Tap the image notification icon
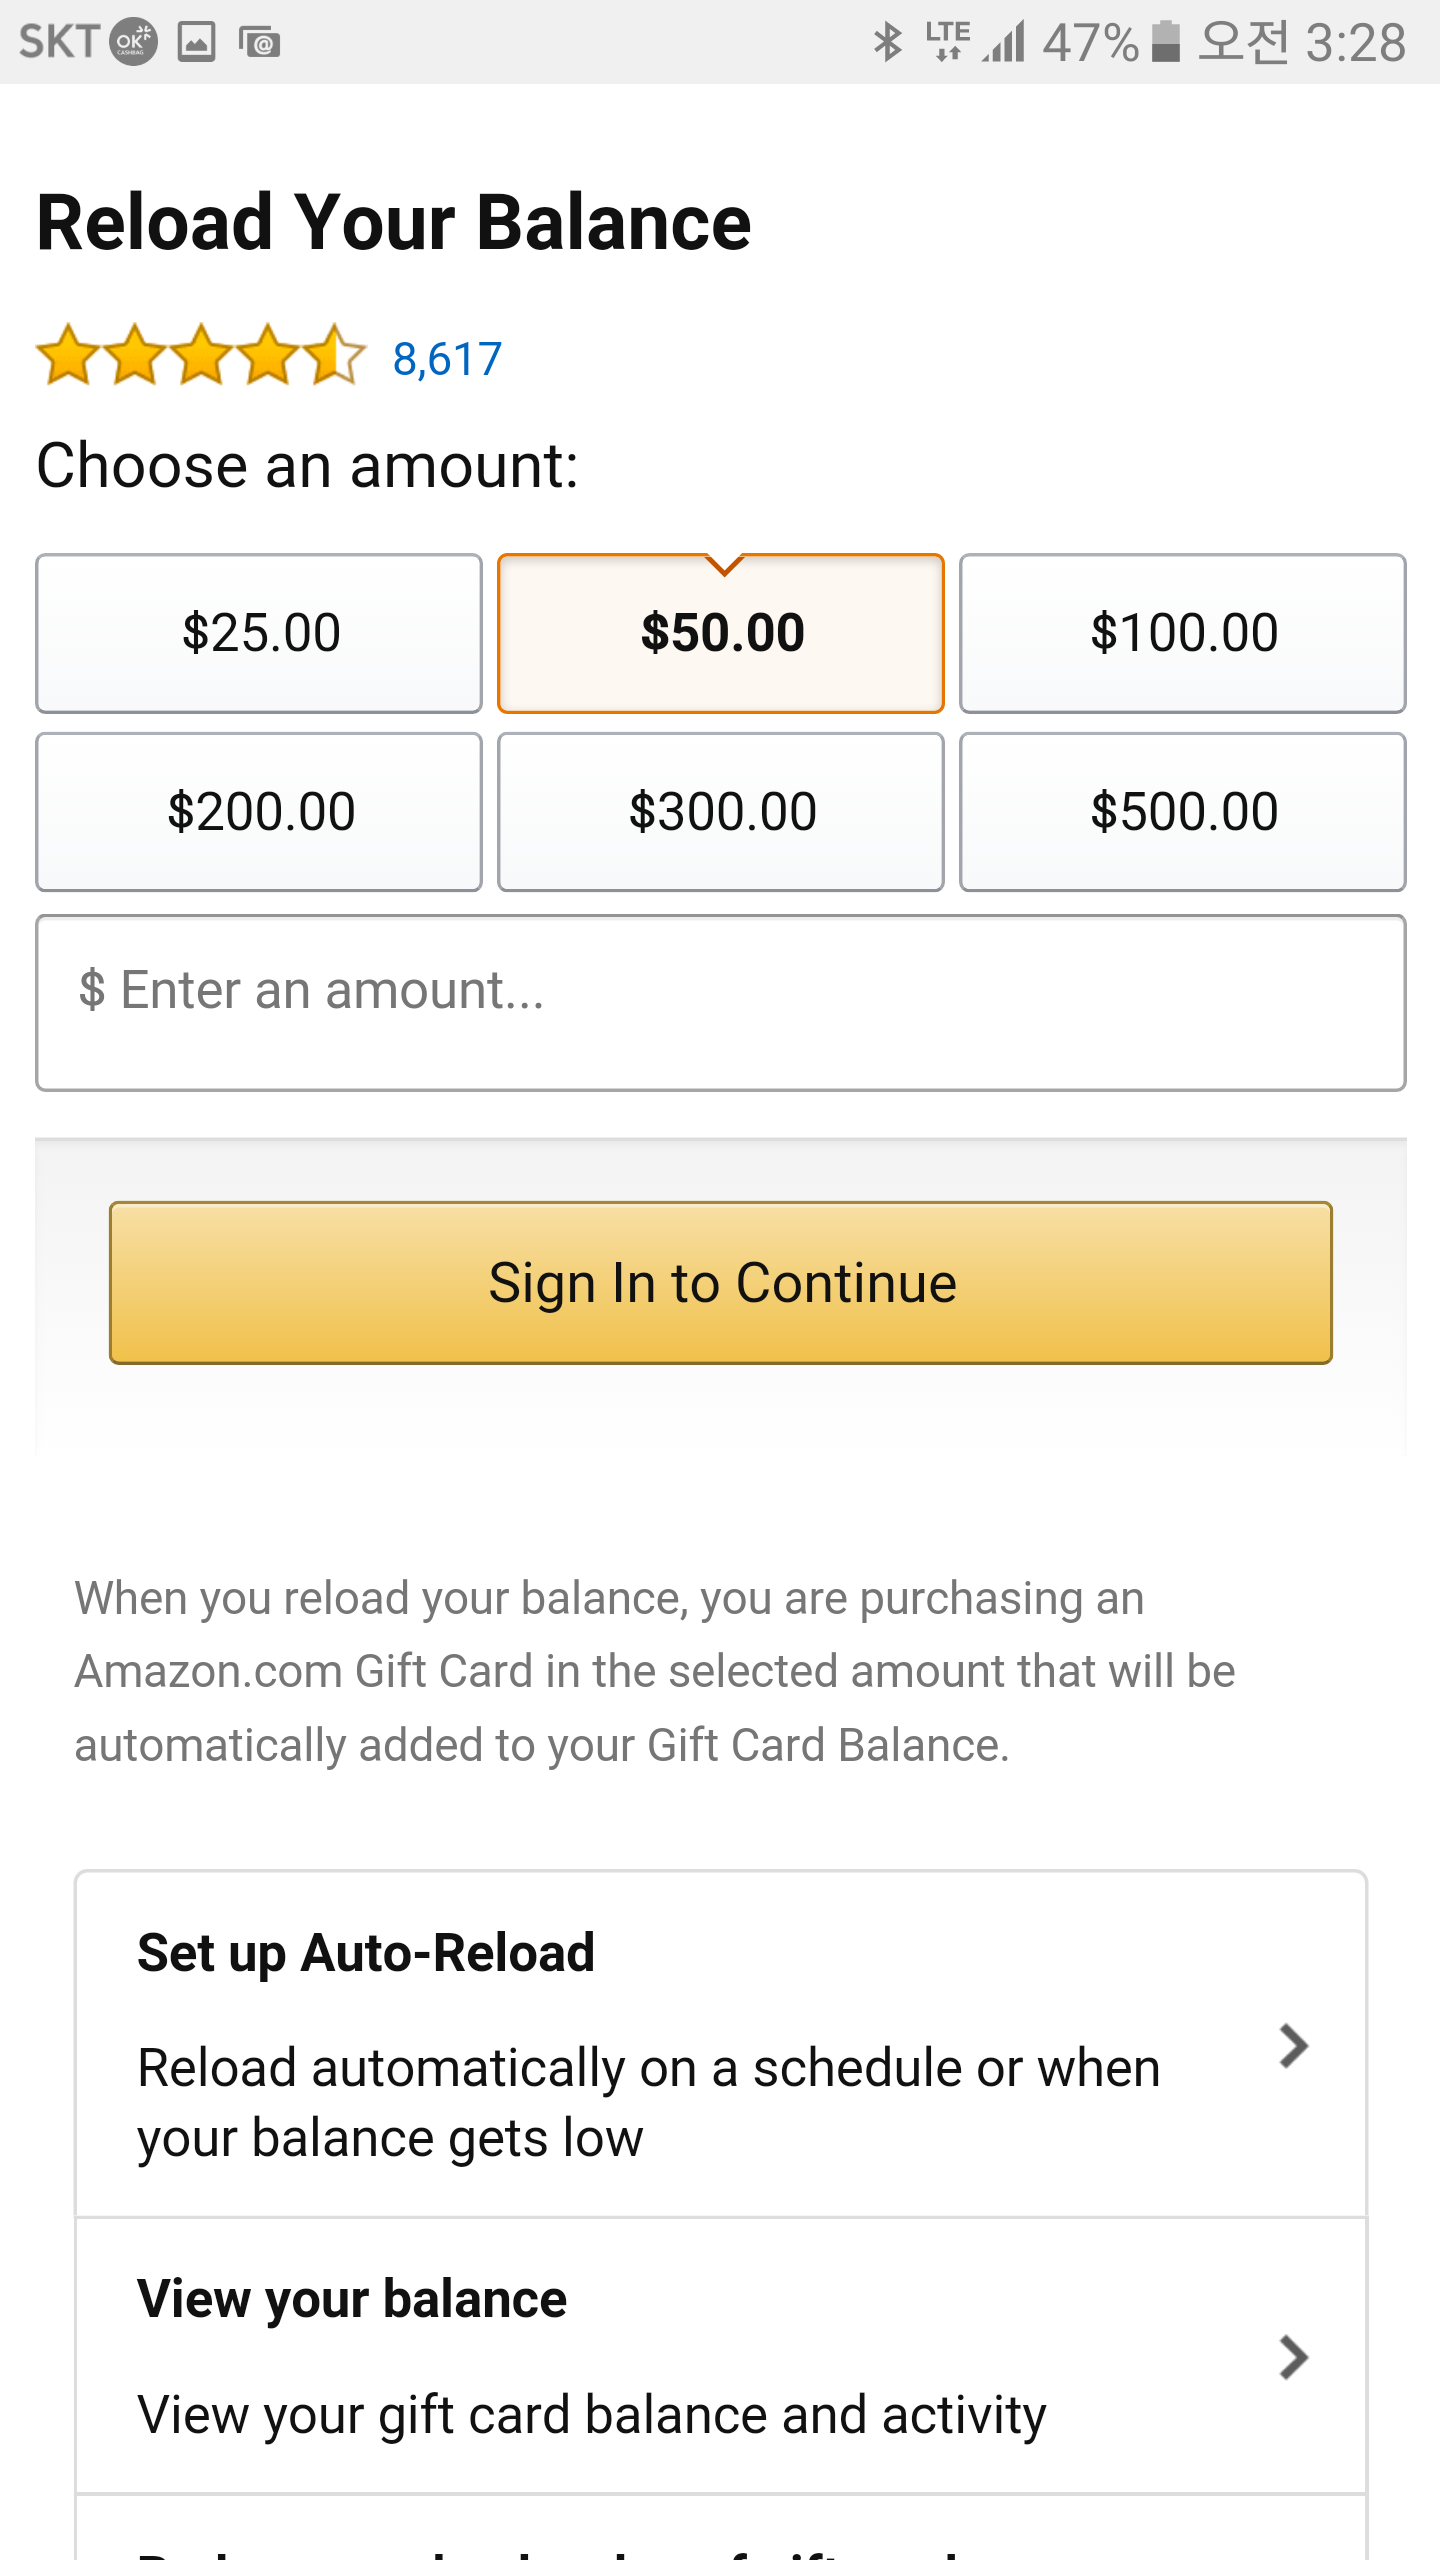The height and width of the screenshot is (2560, 1440). click(x=197, y=42)
